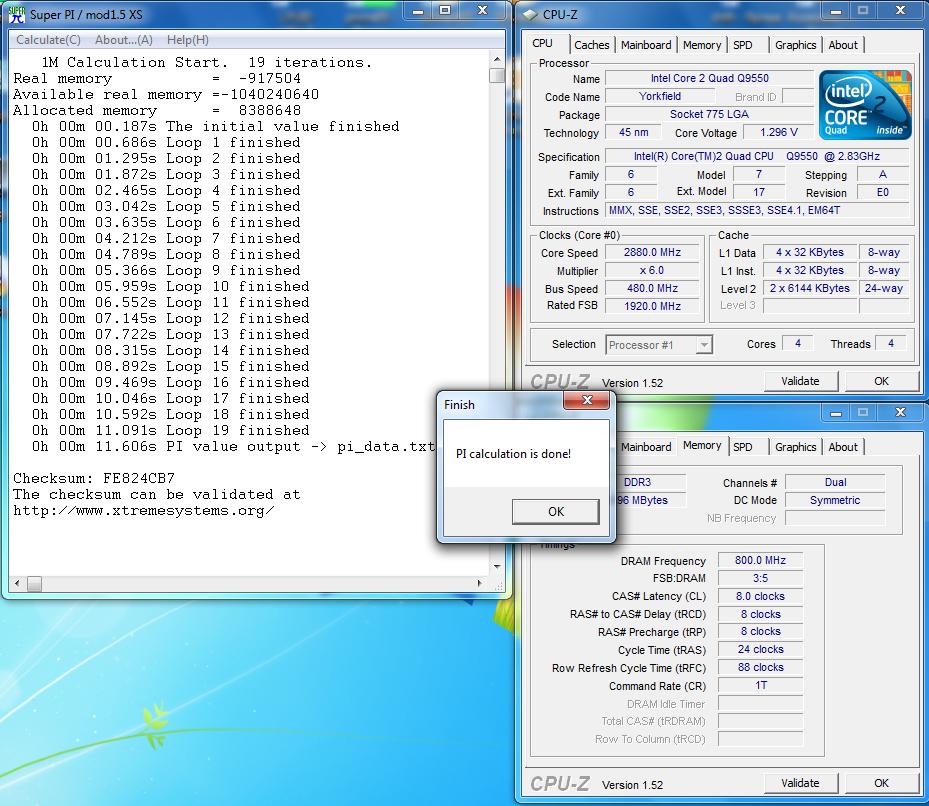
Task: Click scroll left arrow in Super PI log
Action: 17,583
